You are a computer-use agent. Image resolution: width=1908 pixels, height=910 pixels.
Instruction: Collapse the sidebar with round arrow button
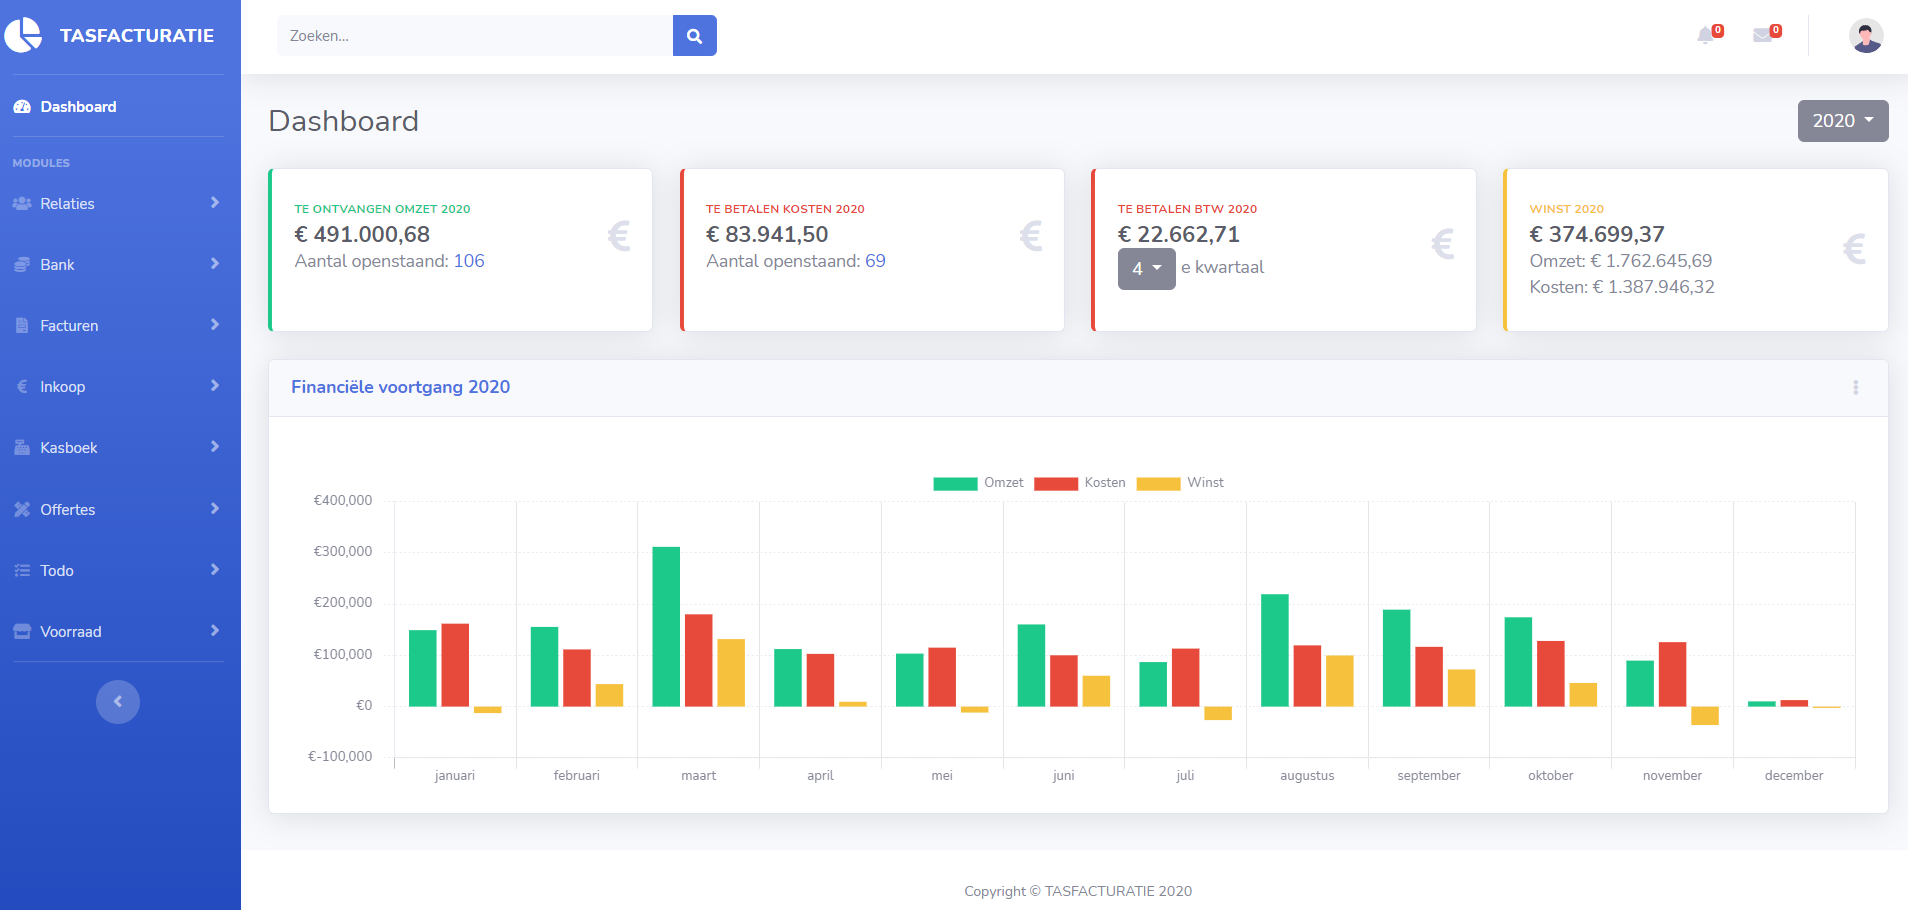(x=118, y=702)
